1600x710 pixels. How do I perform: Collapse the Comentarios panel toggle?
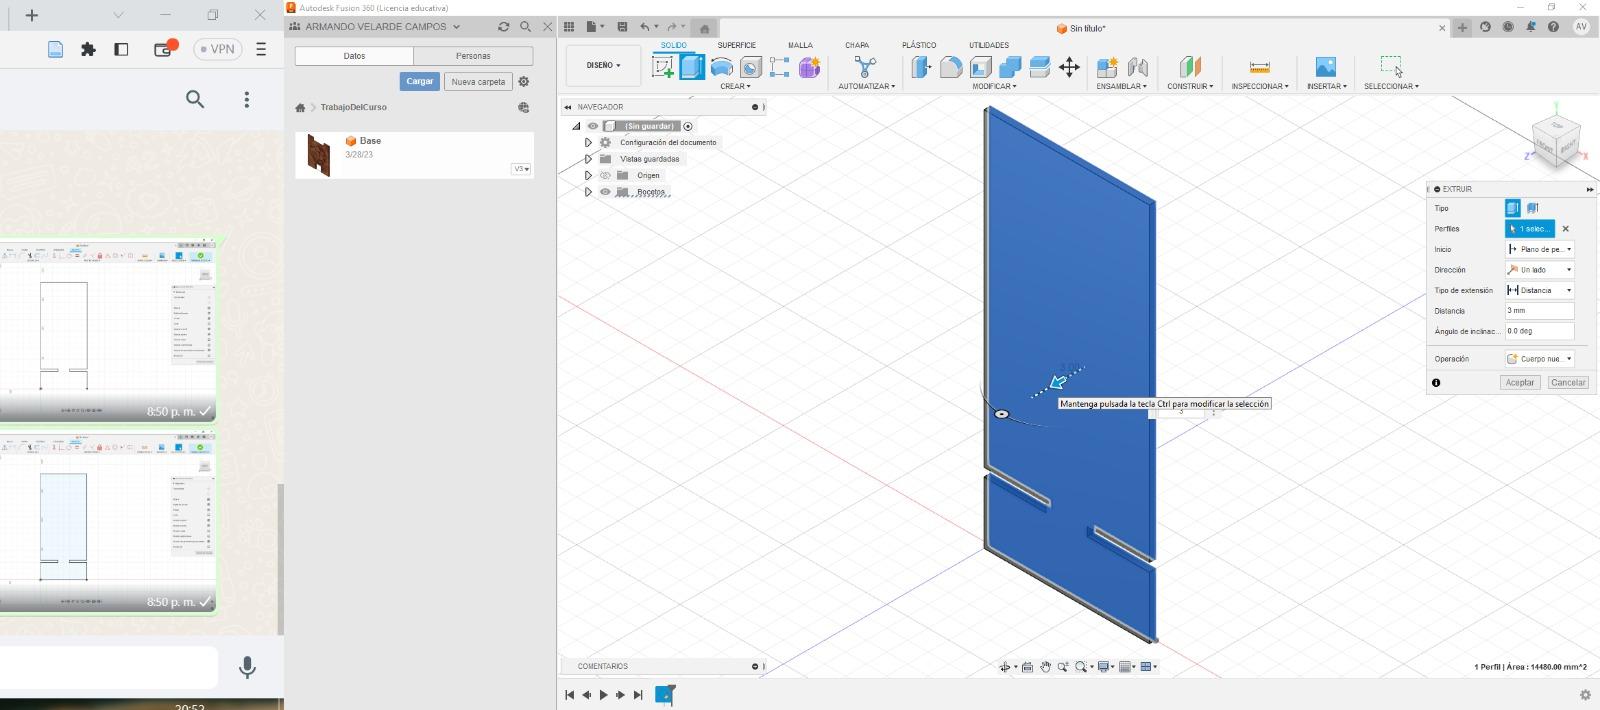tap(755, 666)
